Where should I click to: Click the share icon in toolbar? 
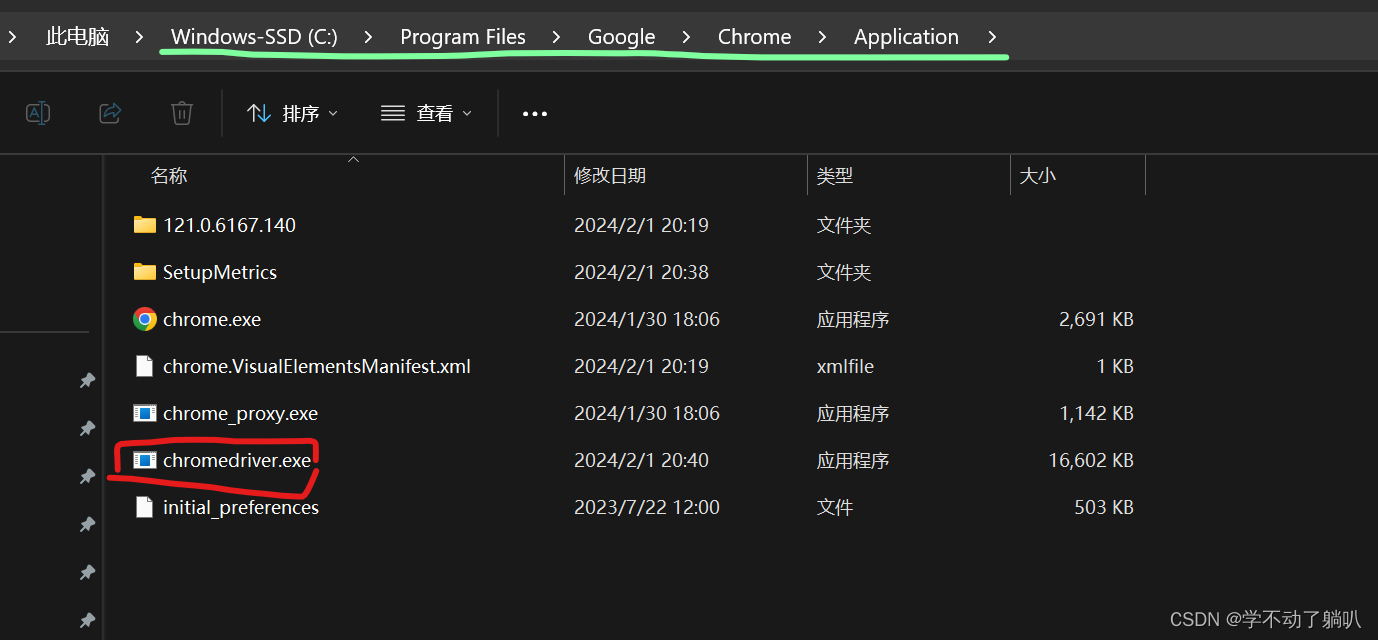[110, 113]
